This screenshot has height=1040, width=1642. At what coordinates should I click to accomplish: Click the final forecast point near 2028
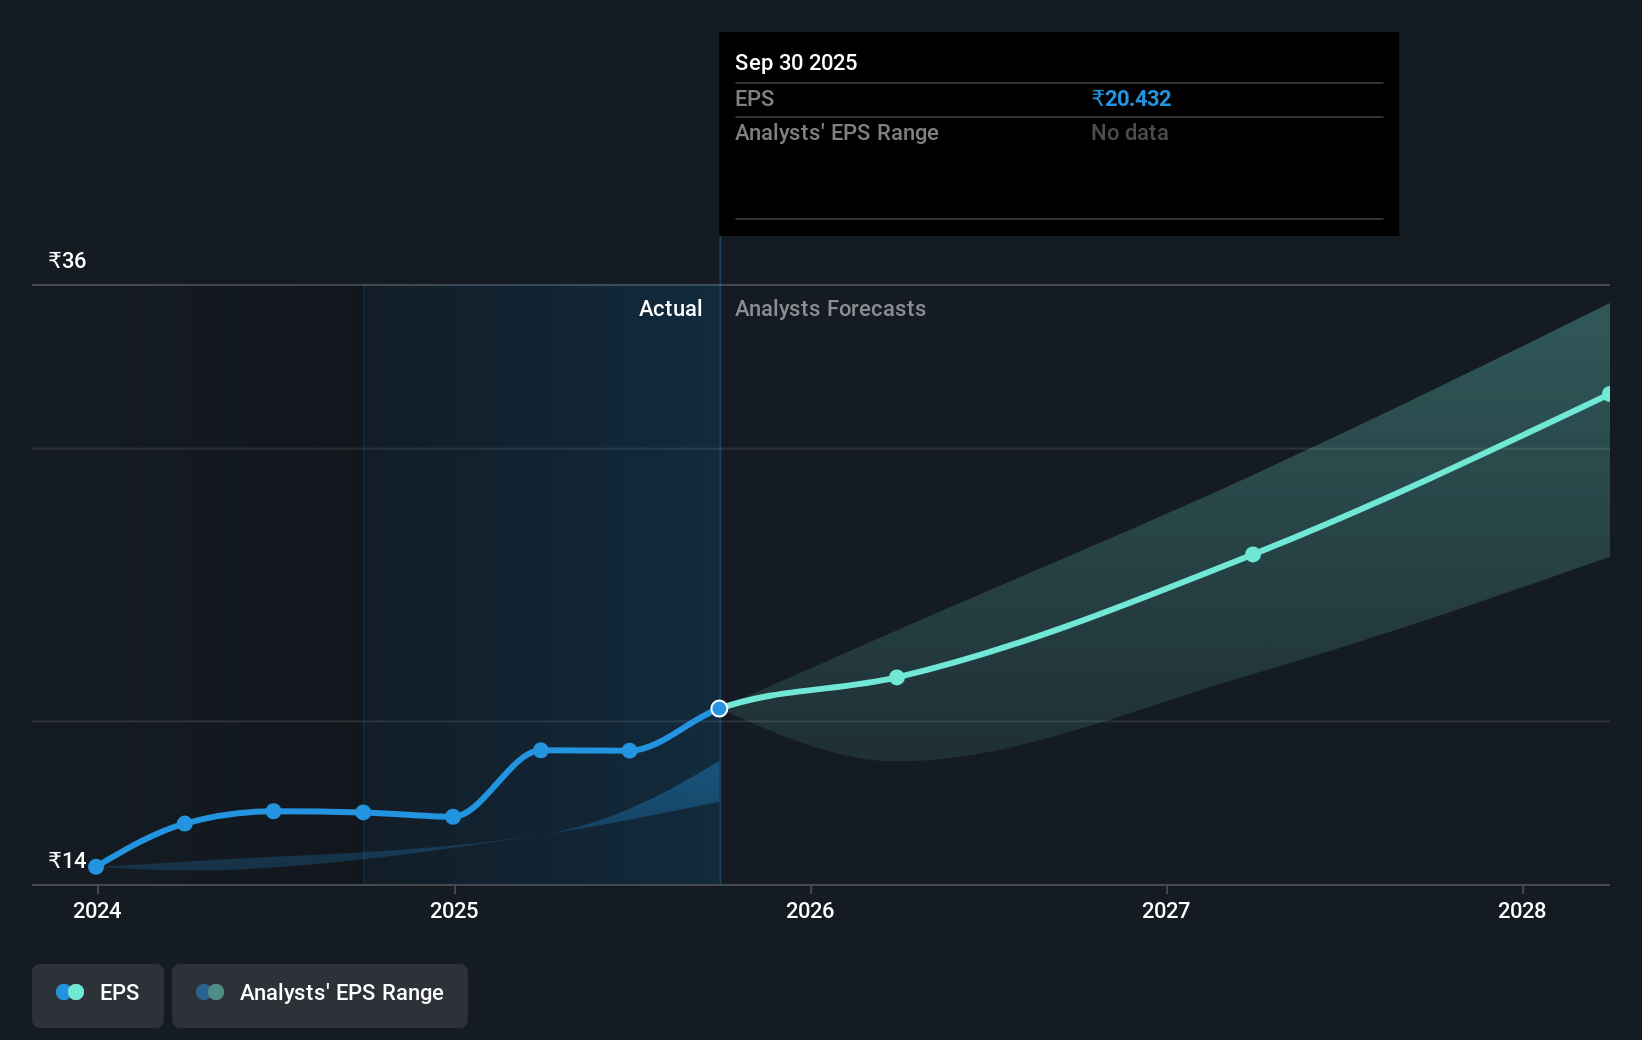pyautogui.click(x=1608, y=393)
